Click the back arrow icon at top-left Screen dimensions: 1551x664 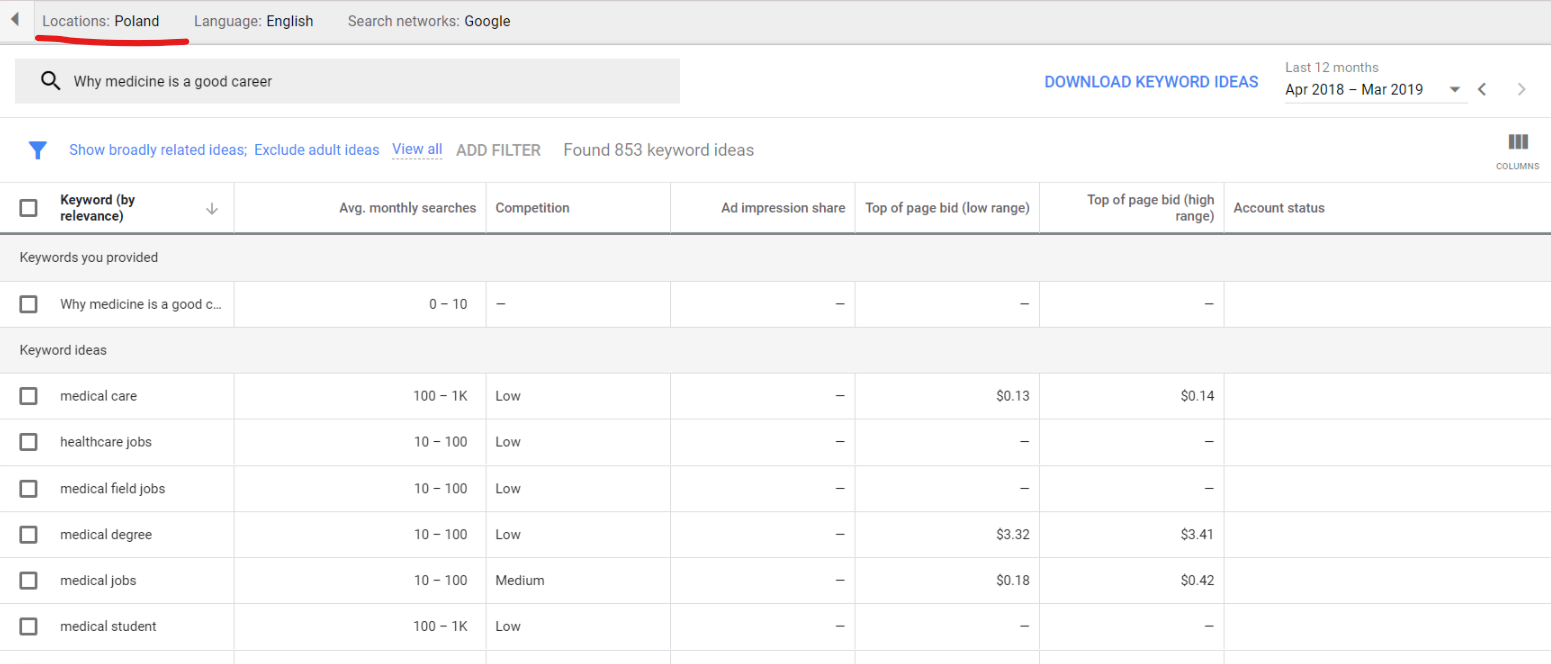point(15,20)
